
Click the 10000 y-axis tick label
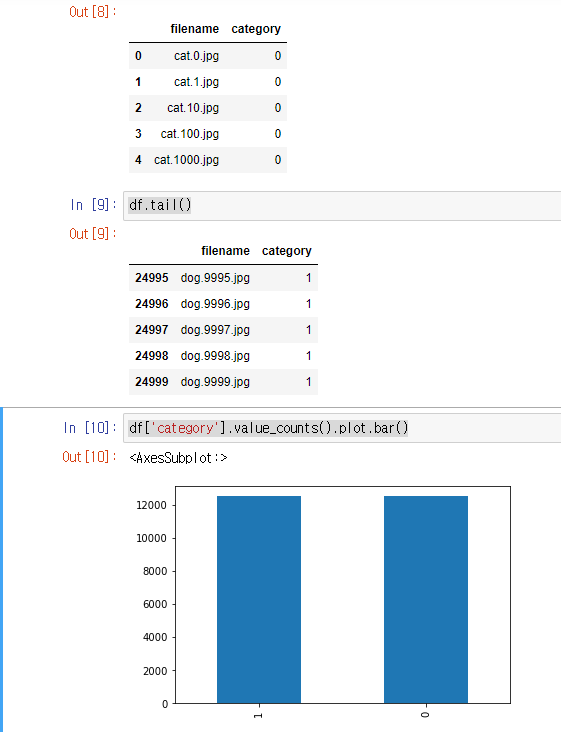[x=151, y=538]
